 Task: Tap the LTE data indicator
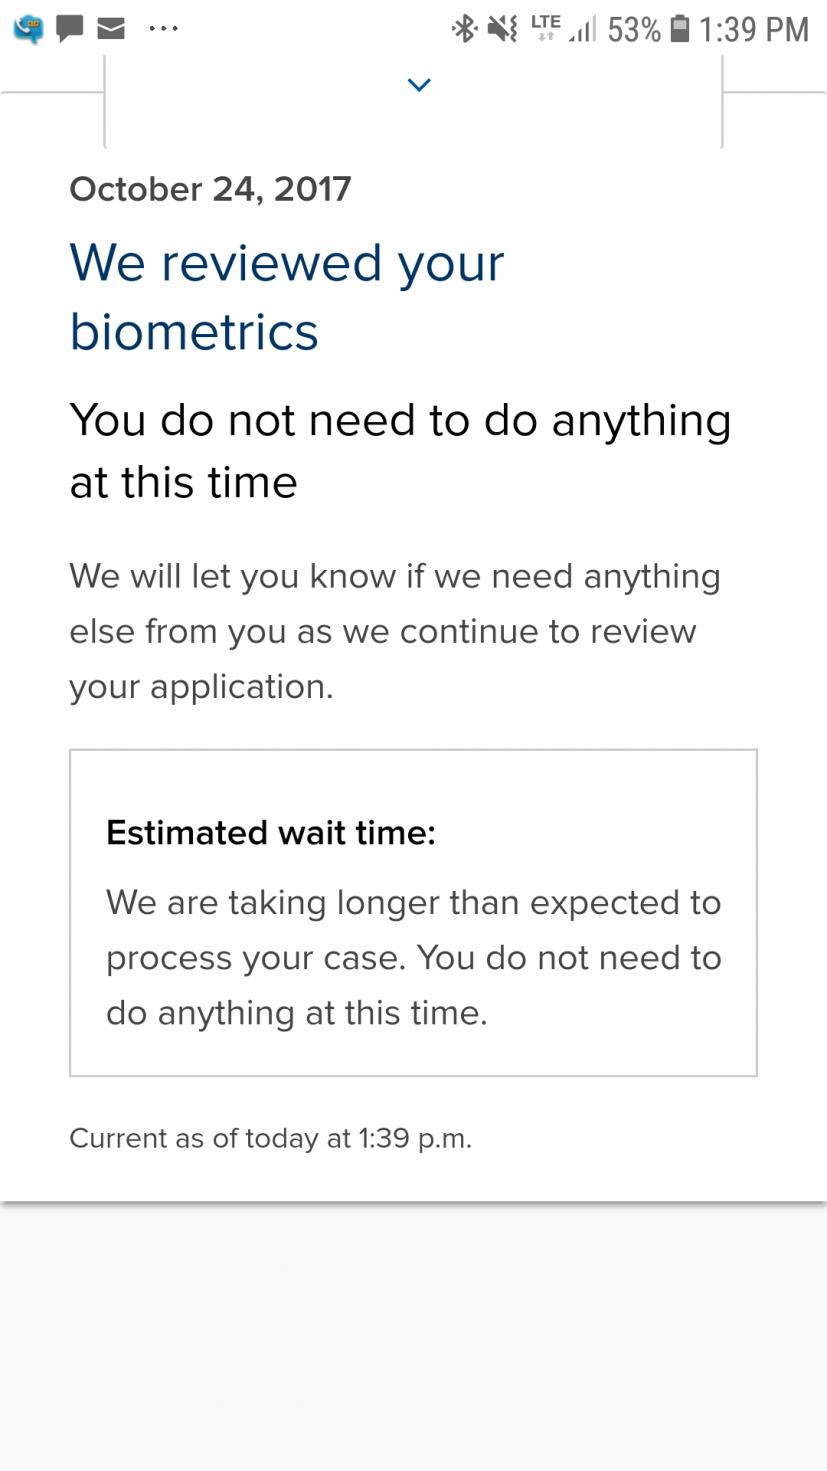coord(545,27)
